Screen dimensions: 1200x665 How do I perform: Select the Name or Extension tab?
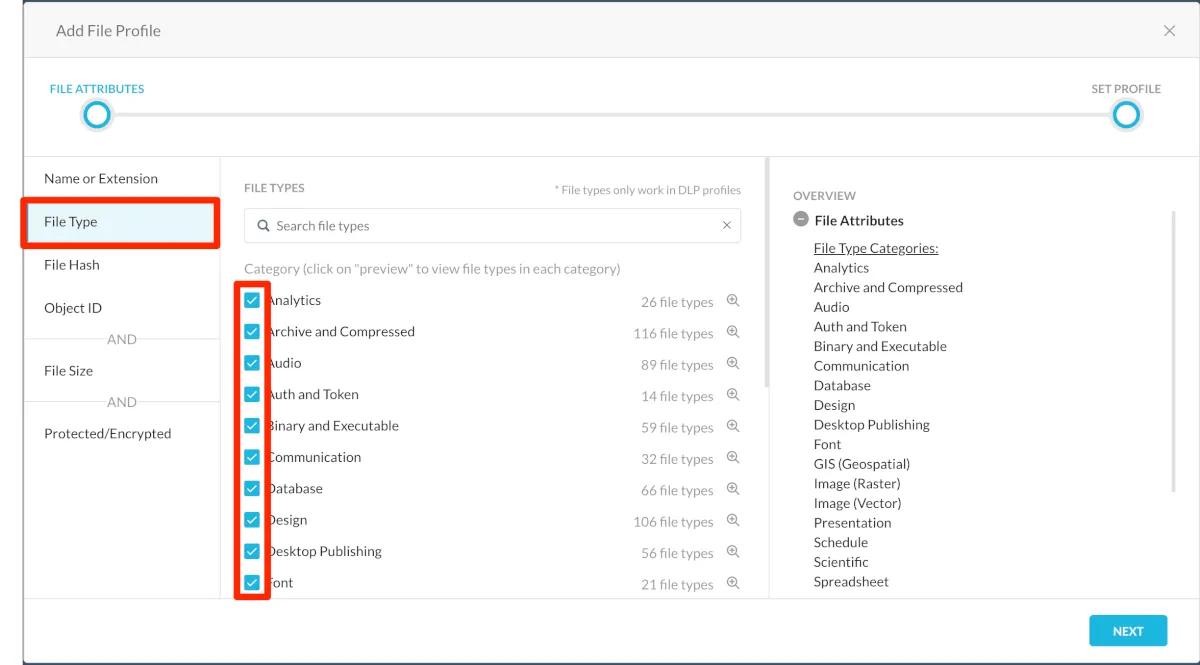tap(101, 179)
